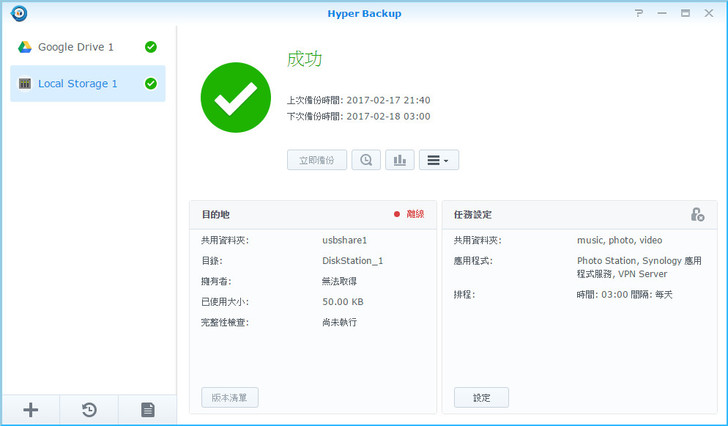
Task: Click Google Drive 1 green status checkmark
Action: [x=151, y=47]
